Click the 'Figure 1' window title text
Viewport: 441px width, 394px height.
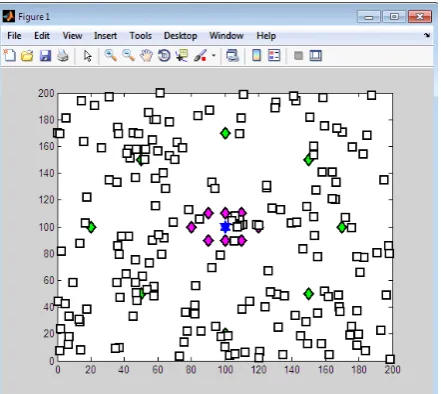(34, 17)
